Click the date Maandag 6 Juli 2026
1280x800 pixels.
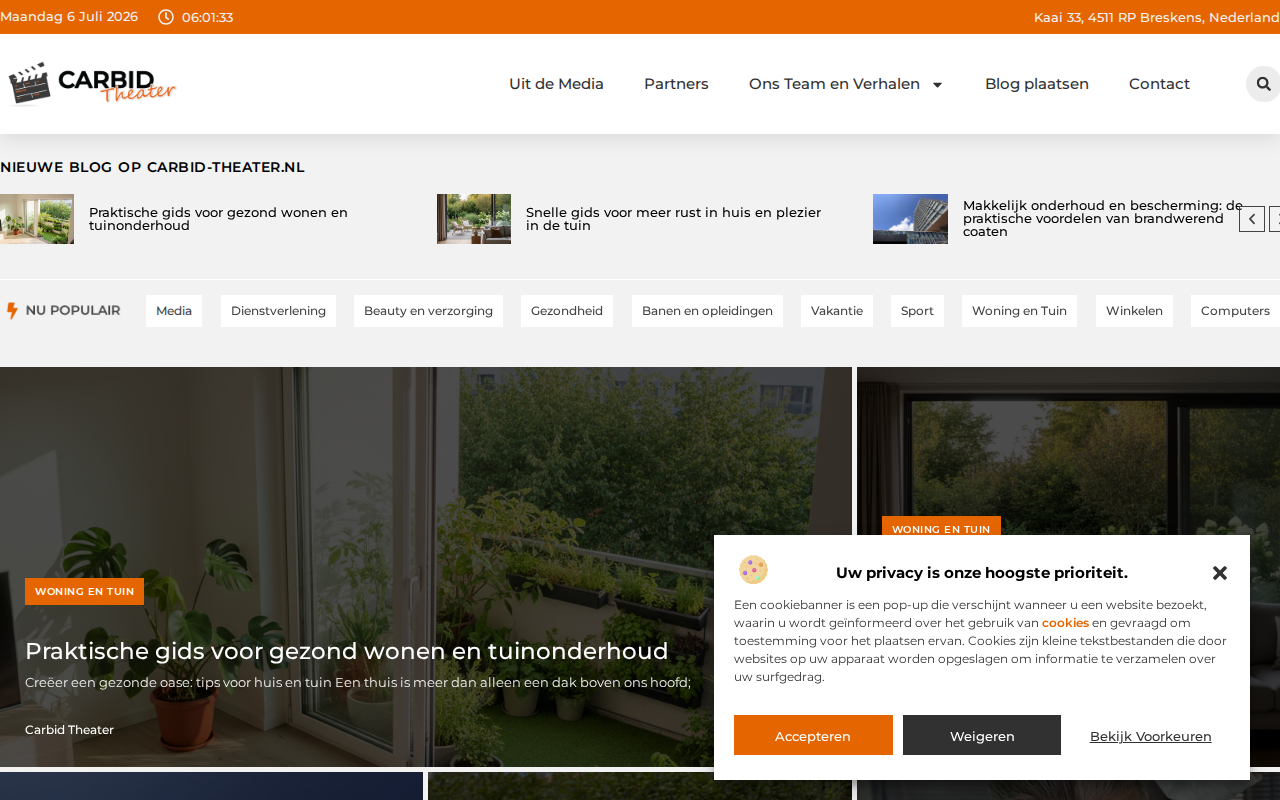pos(69,17)
